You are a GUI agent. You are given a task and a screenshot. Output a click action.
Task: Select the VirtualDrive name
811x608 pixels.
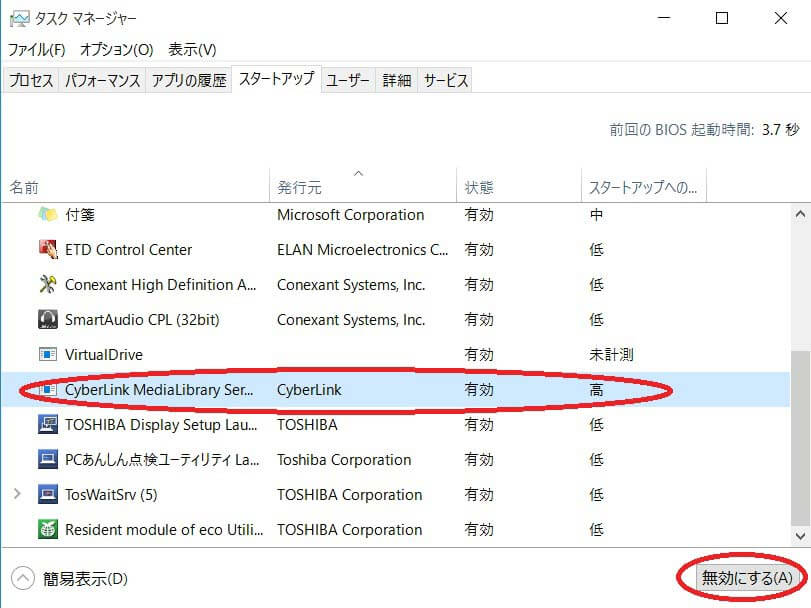tap(104, 355)
